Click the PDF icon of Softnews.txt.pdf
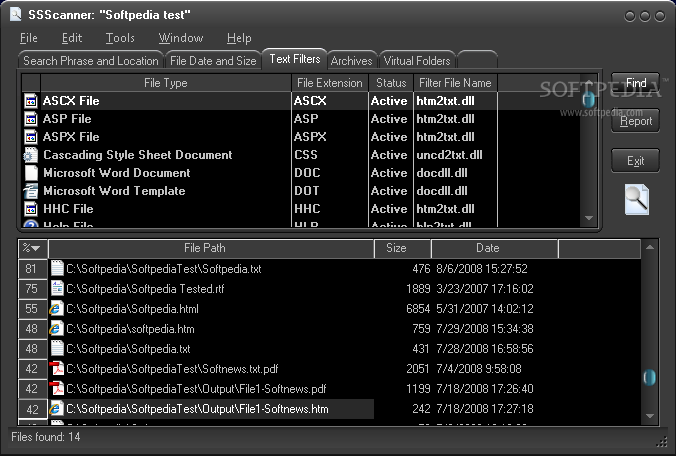This screenshot has width=676, height=456. [56, 369]
